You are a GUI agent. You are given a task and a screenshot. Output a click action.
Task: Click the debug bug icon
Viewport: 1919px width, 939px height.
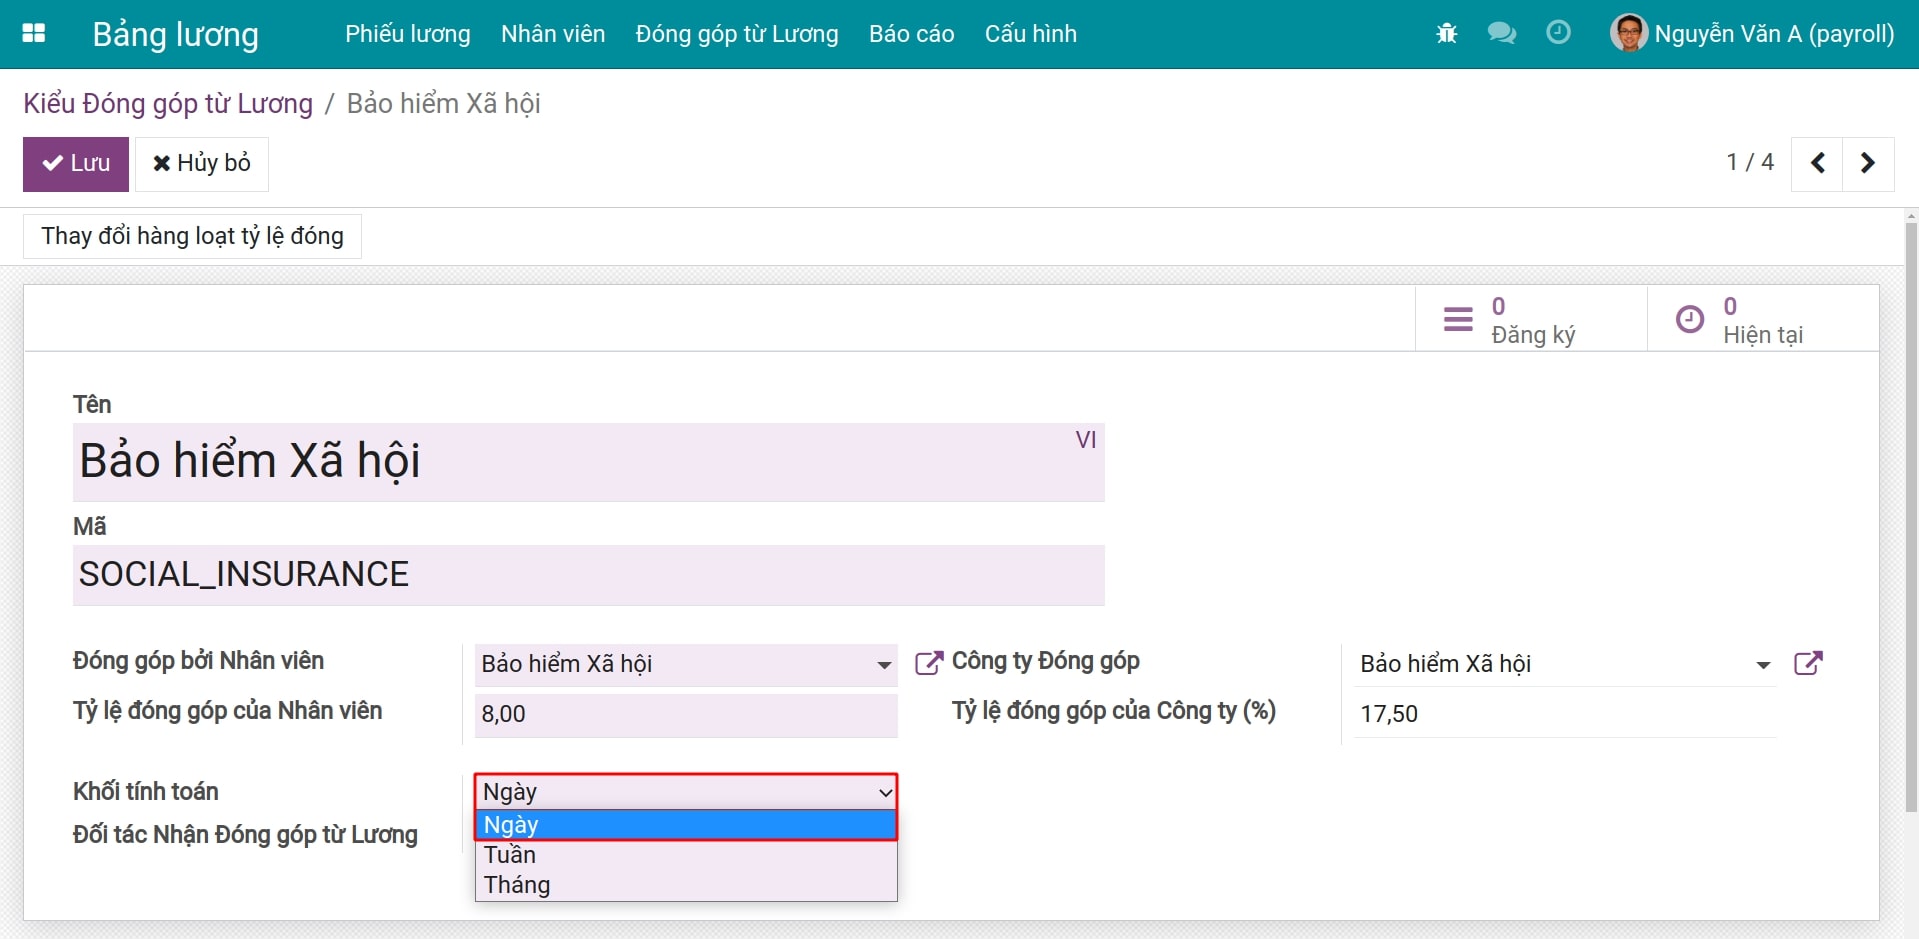pos(1446,34)
